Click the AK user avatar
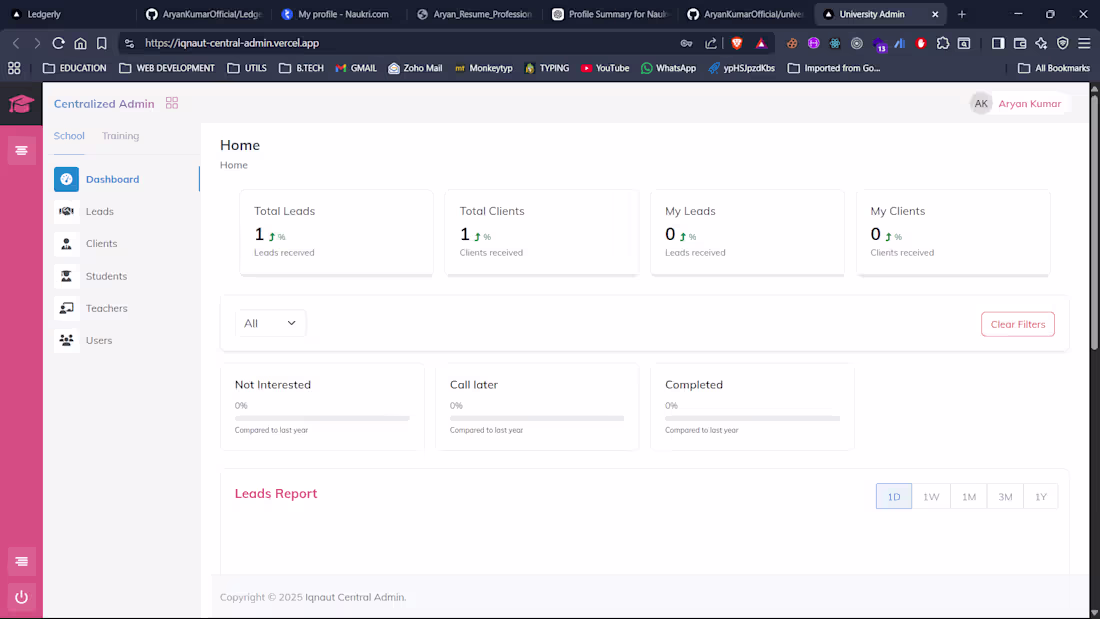The image size is (1100, 619). click(981, 103)
